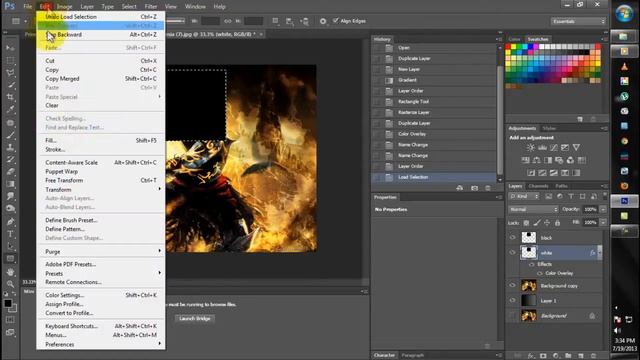Toggle the Align Edges checkbox

(336, 20)
